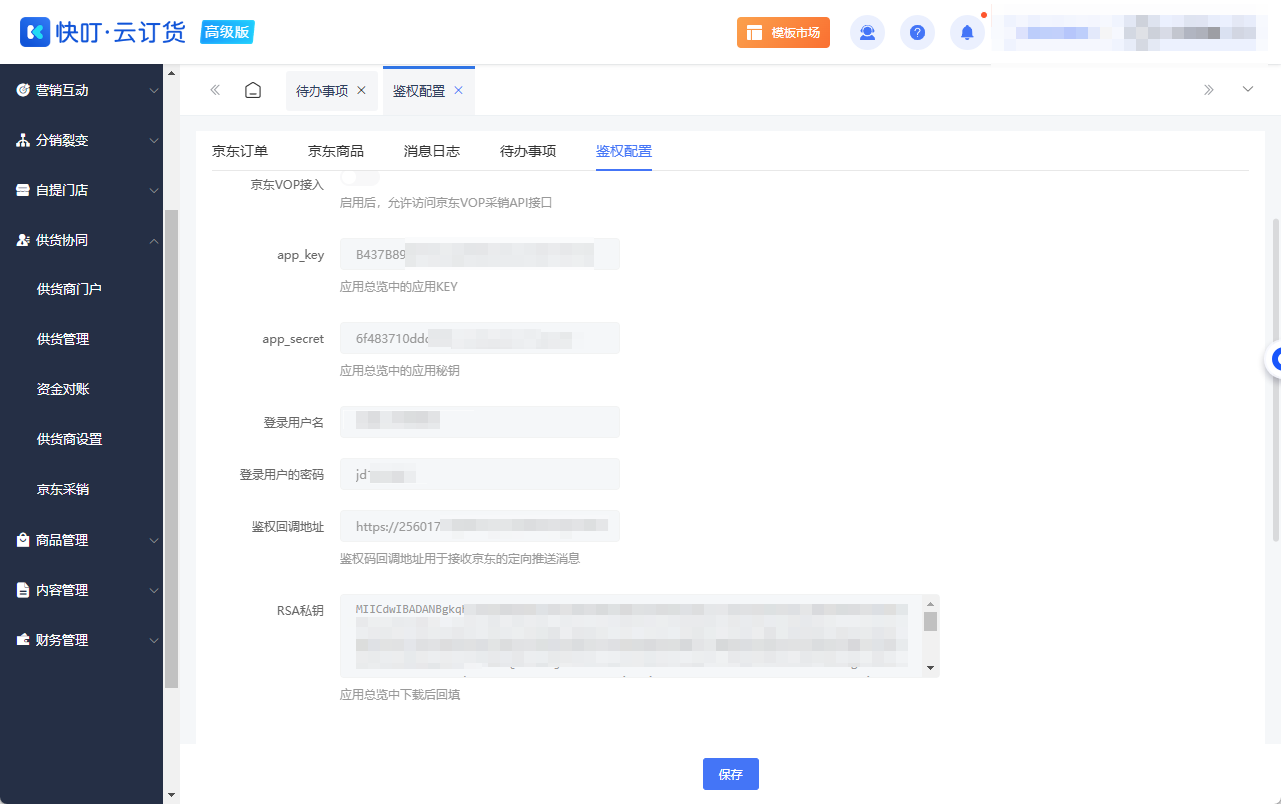Open 供货管理 in the sidebar
Image resolution: width=1281 pixels, height=804 pixels.
(x=63, y=339)
